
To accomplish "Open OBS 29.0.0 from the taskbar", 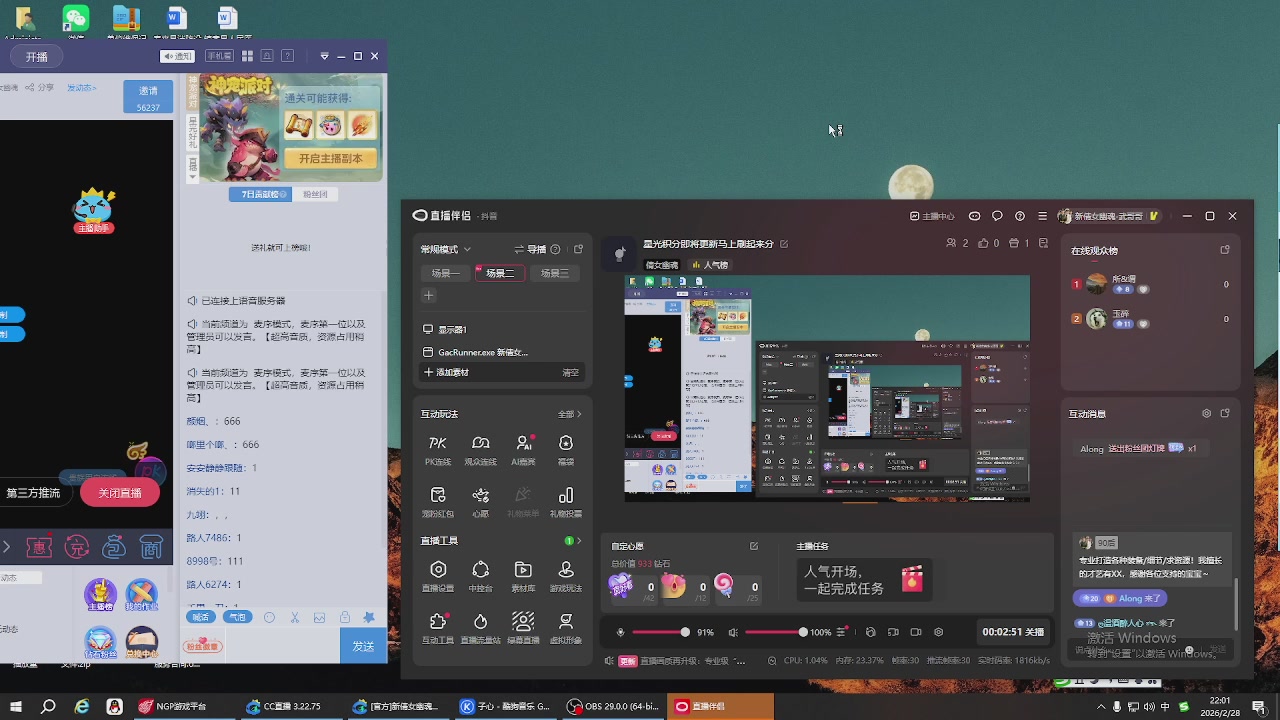I will 612,706.
